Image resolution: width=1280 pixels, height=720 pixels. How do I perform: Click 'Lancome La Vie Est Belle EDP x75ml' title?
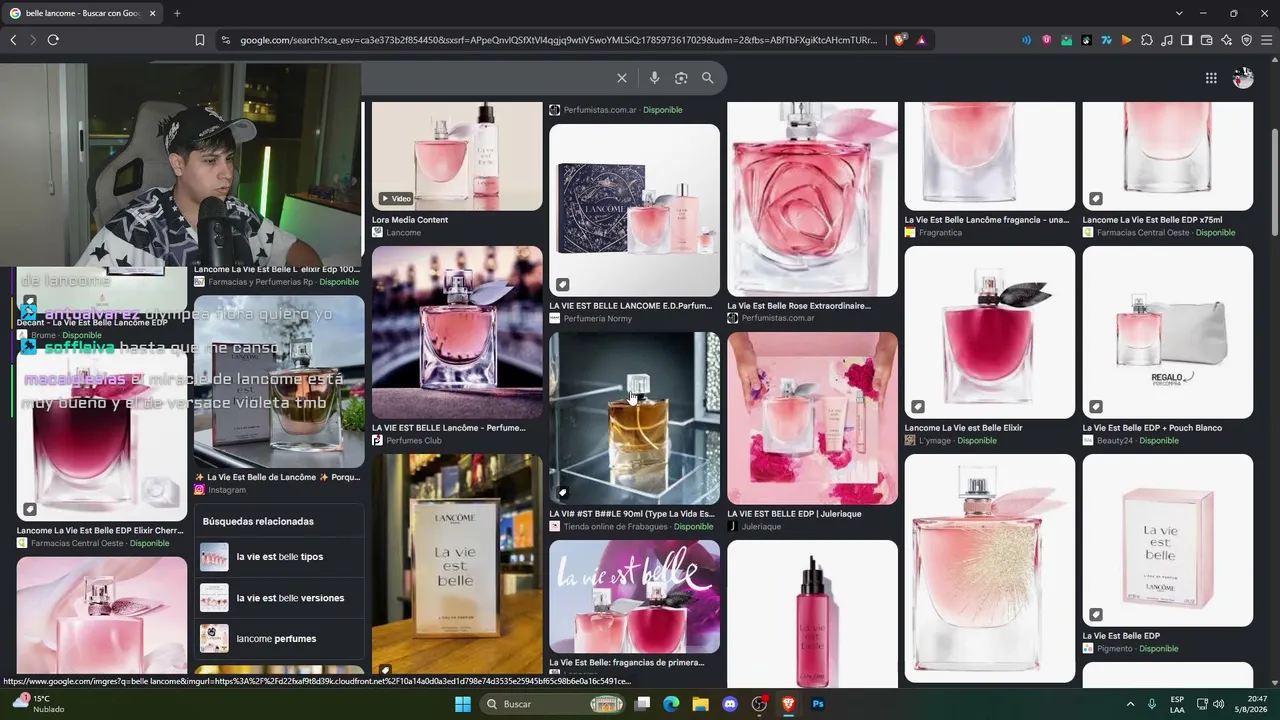[1152, 220]
